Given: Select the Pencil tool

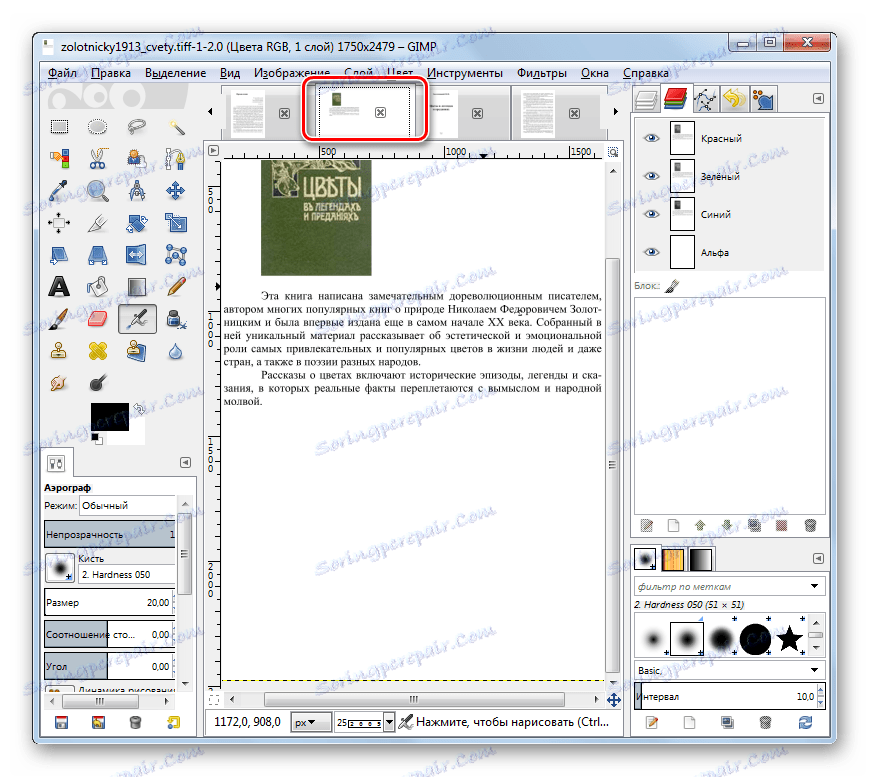Looking at the screenshot, I should coord(176,287).
